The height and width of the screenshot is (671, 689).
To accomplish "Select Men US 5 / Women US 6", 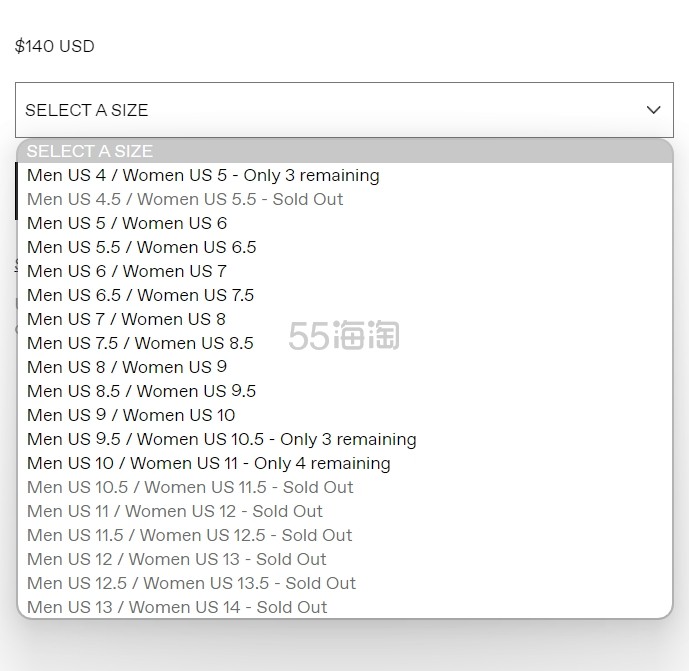I will 127,223.
